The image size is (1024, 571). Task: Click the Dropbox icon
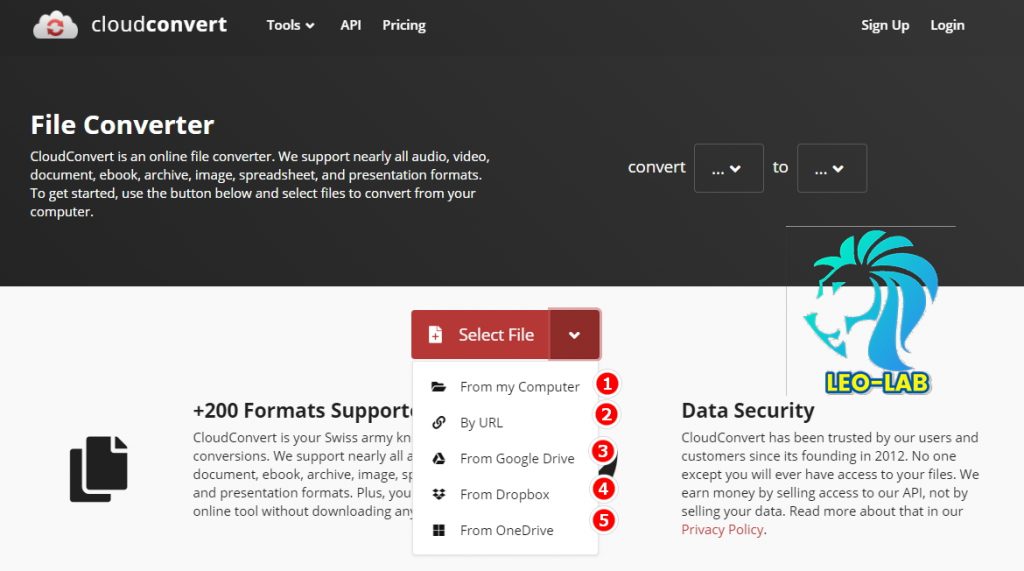coord(439,495)
